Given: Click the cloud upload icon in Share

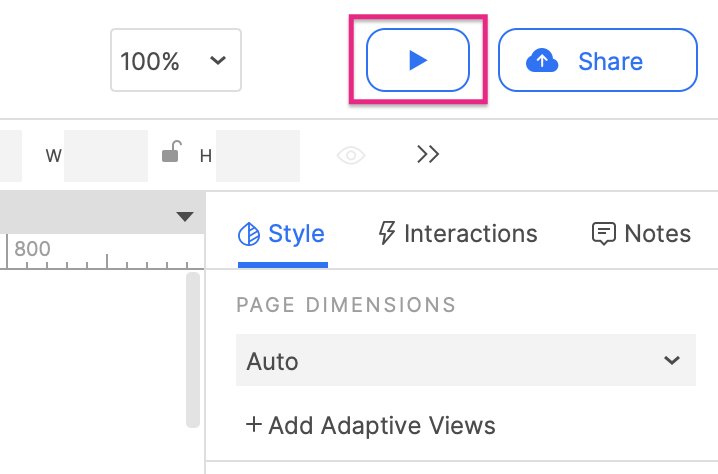Looking at the screenshot, I should pos(541,62).
